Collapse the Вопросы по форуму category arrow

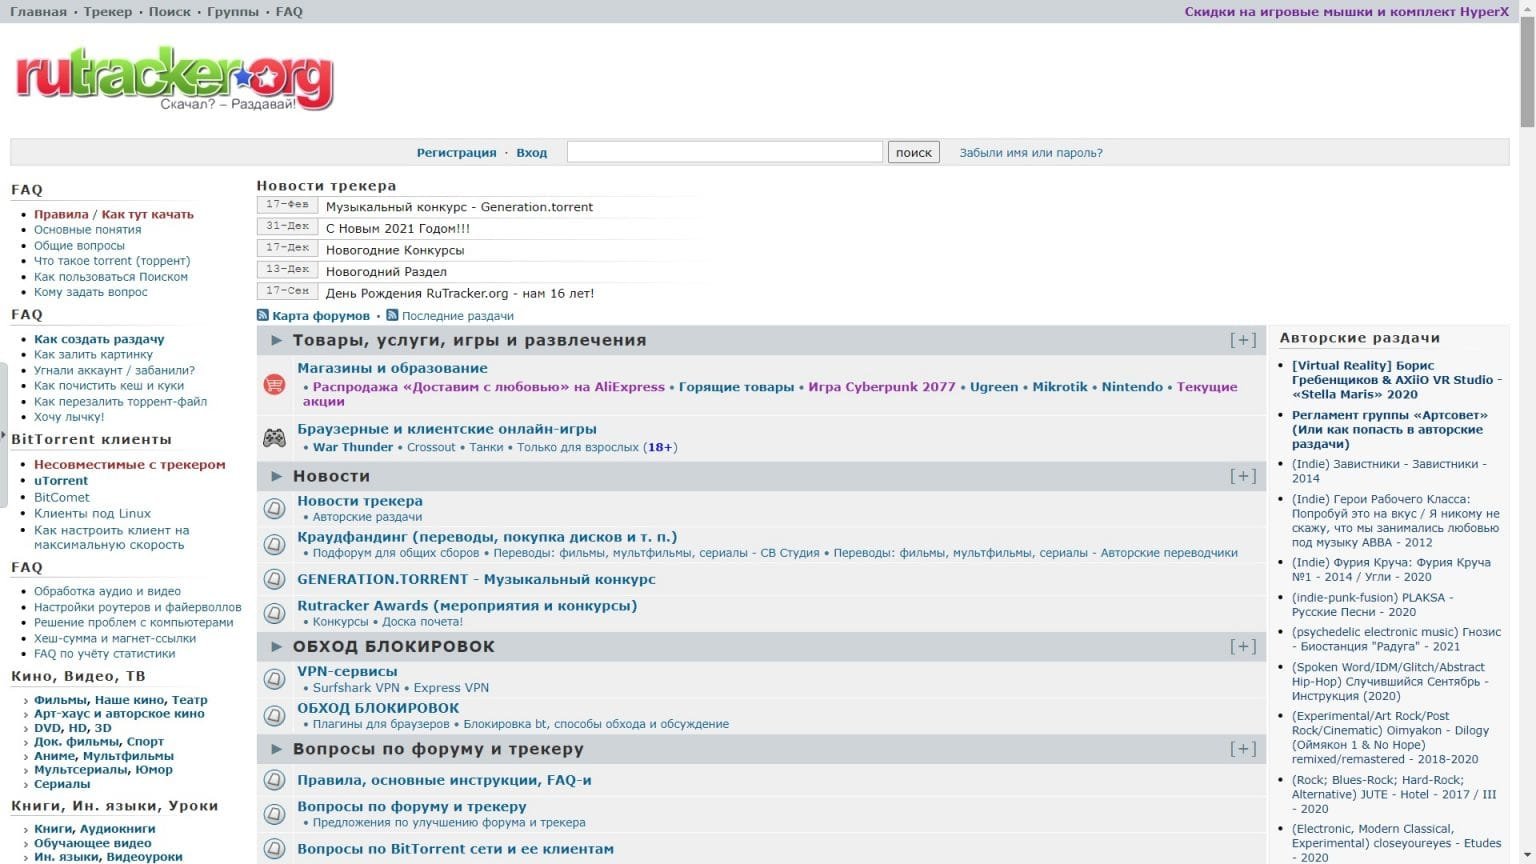pos(277,749)
